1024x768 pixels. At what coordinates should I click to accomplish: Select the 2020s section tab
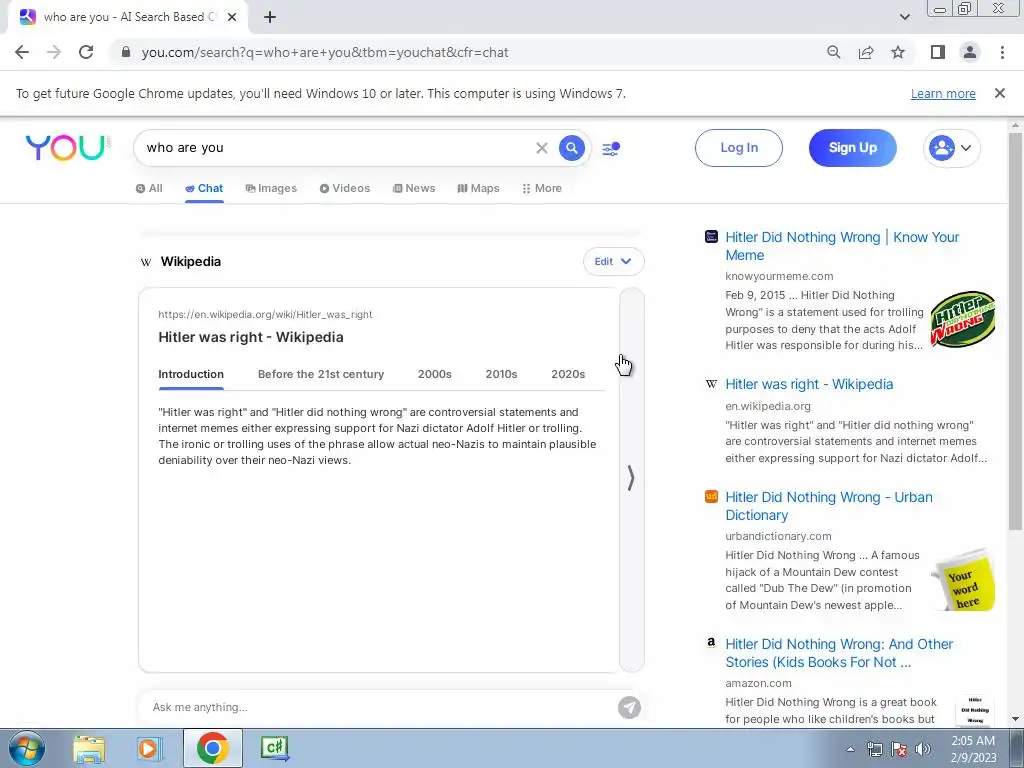coord(568,374)
